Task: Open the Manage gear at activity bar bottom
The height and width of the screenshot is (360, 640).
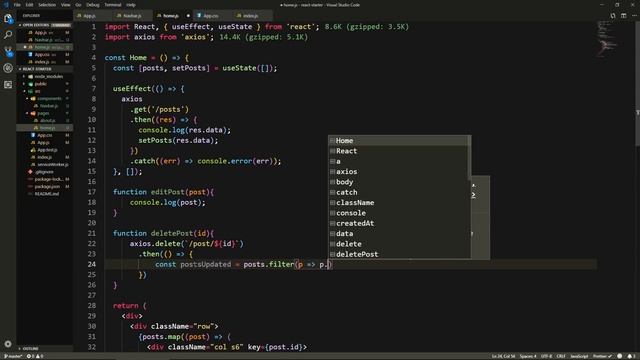Action: coord(8,344)
